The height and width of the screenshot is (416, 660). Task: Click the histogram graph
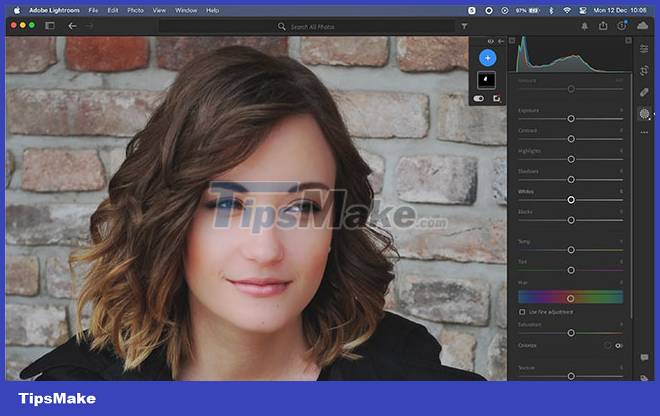click(570, 54)
